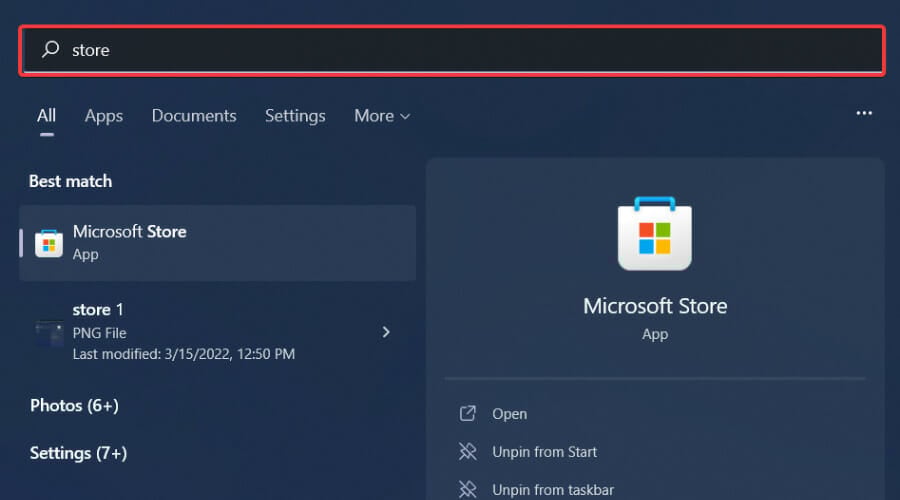The height and width of the screenshot is (500, 900).
Task: Open the three-dot options menu
Action: [x=864, y=114]
